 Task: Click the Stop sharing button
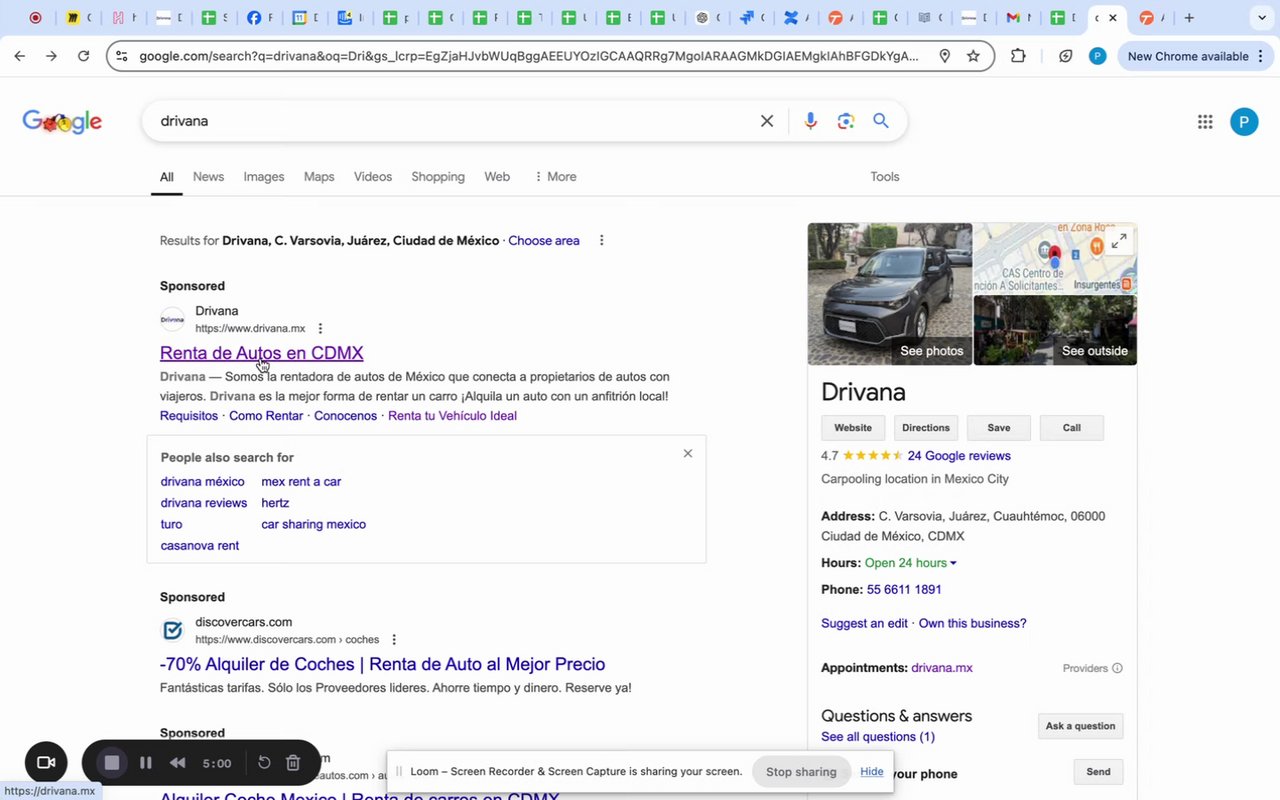[x=801, y=772]
